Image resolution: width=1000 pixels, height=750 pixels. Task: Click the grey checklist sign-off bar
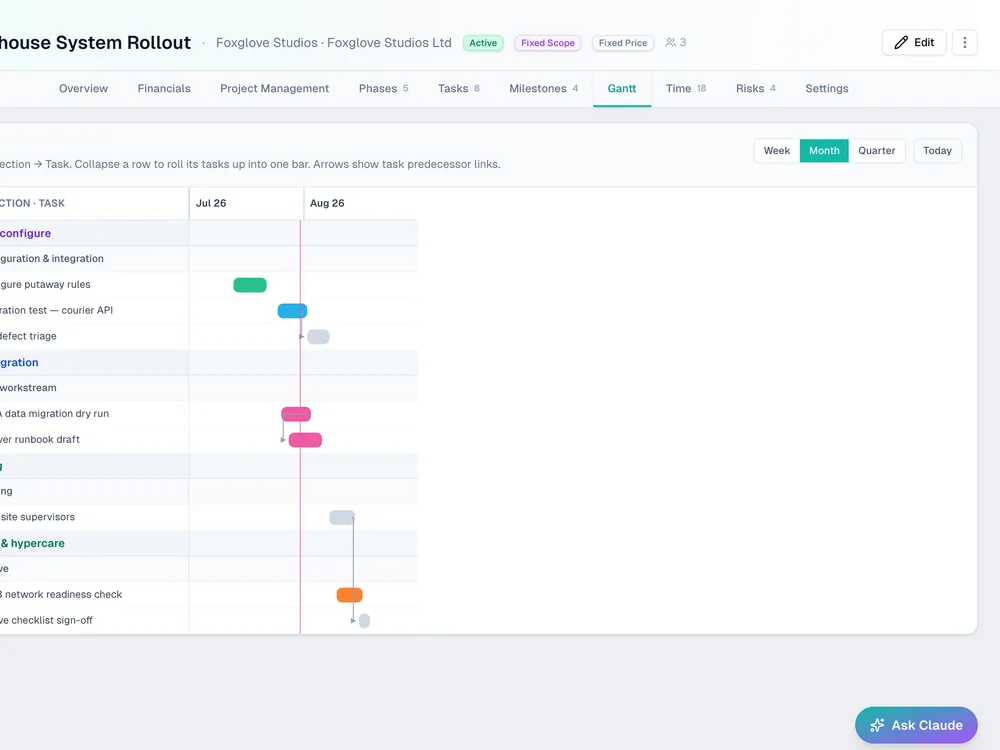click(364, 621)
